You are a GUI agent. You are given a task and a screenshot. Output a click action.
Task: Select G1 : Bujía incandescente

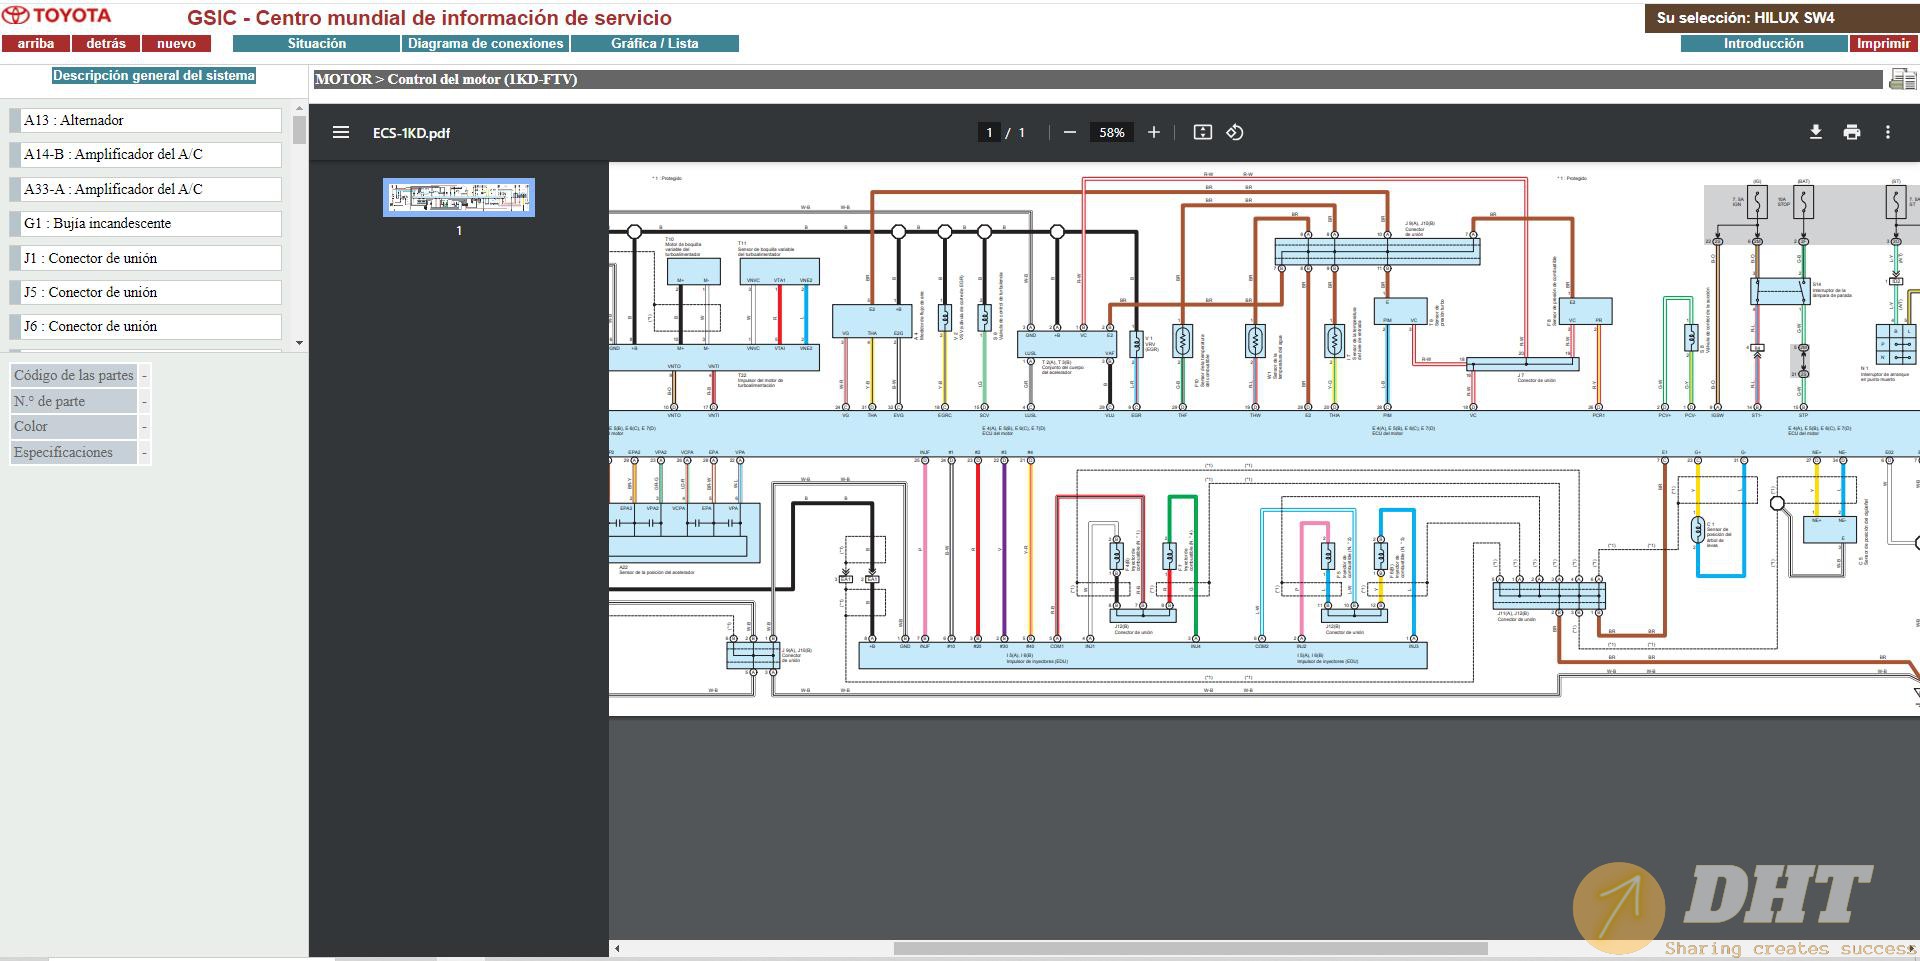point(146,224)
